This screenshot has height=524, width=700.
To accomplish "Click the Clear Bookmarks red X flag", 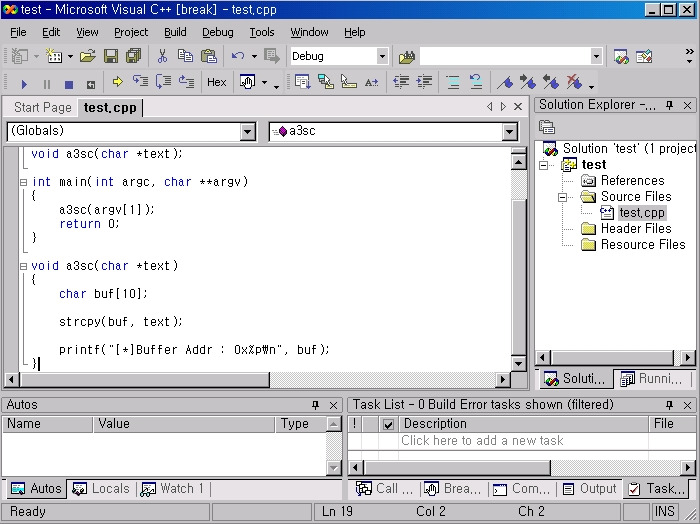I will pyautogui.click(x=574, y=82).
